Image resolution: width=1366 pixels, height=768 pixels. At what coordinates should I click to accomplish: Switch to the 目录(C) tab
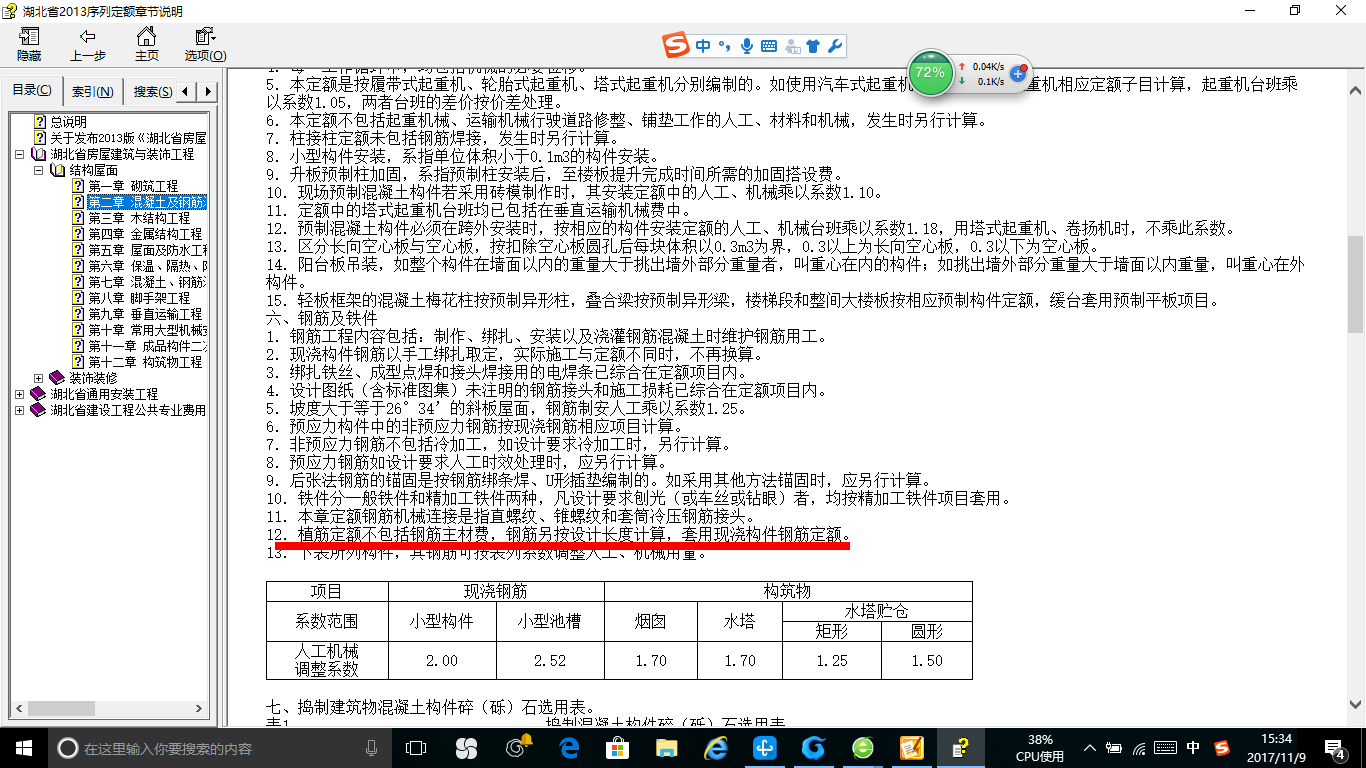pyautogui.click(x=32, y=91)
